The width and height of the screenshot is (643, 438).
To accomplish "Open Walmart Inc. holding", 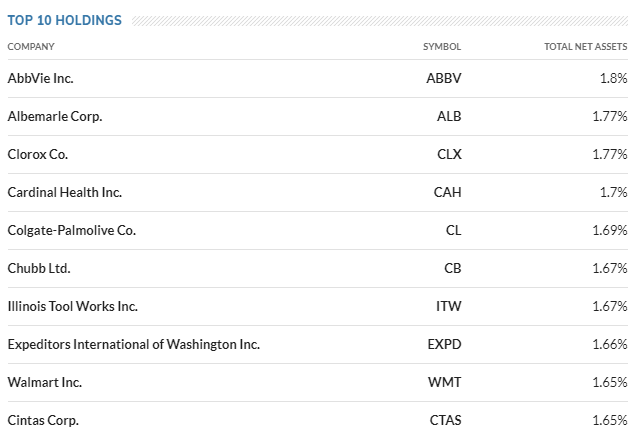I will (x=44, y=383).
